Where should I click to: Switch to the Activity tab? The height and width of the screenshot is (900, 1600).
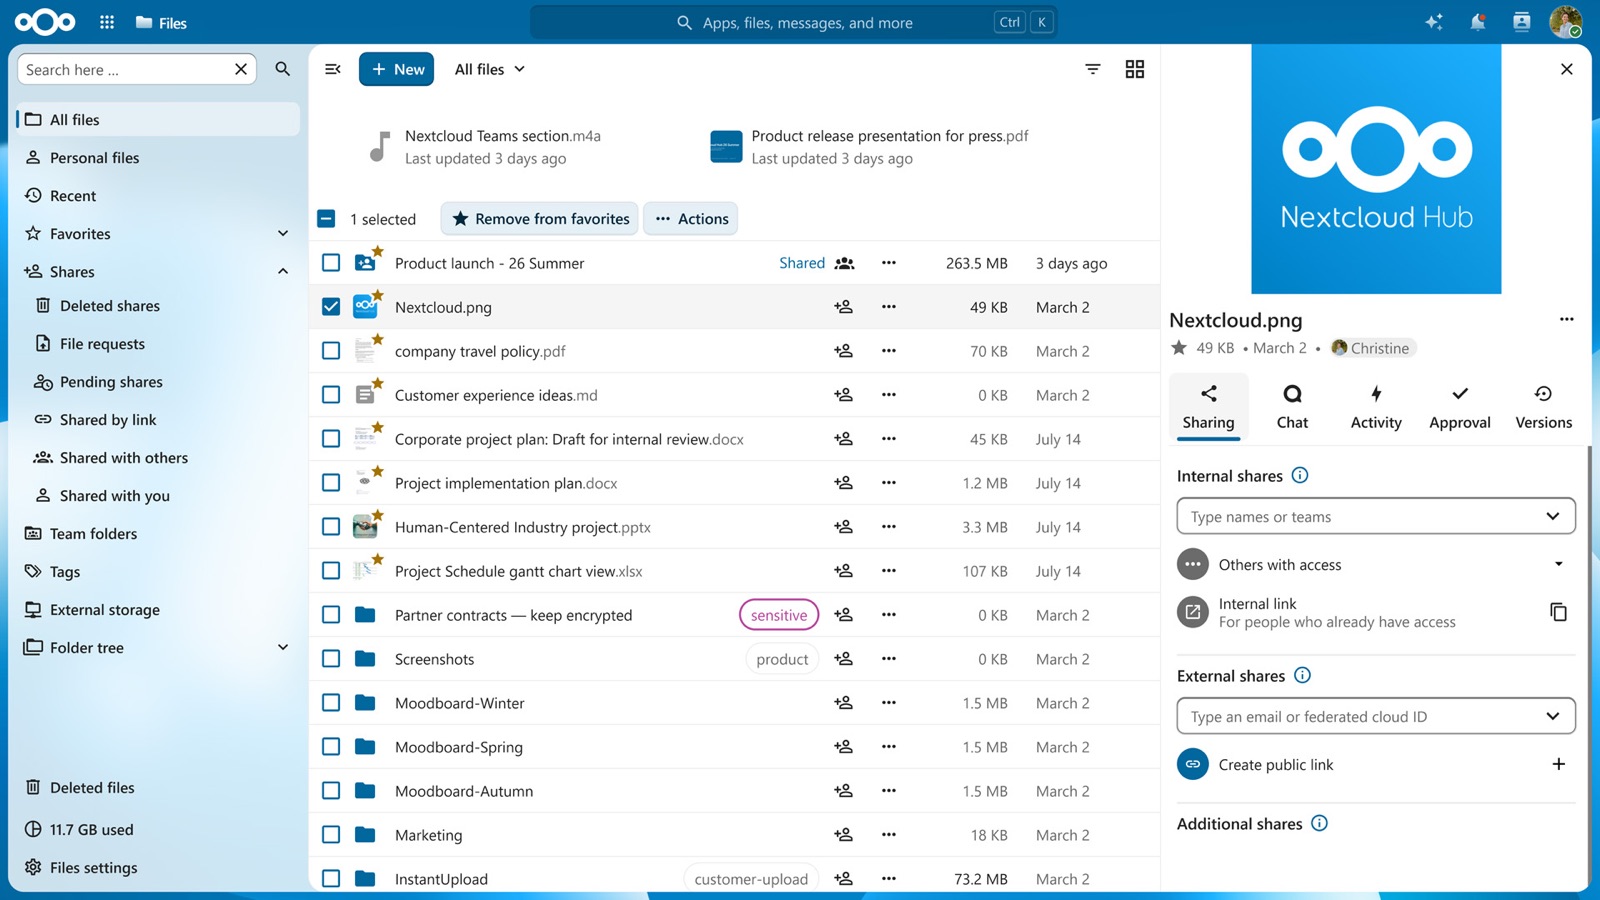pyautogui.click(x=1376, y=407)
